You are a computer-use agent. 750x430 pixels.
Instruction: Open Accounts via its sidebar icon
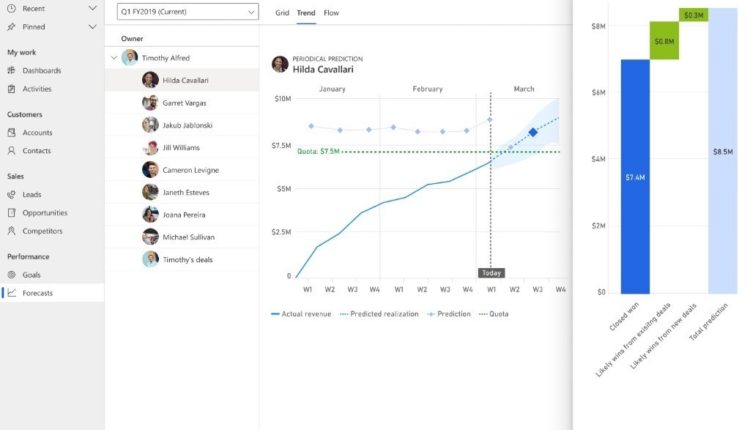point(11,133)
